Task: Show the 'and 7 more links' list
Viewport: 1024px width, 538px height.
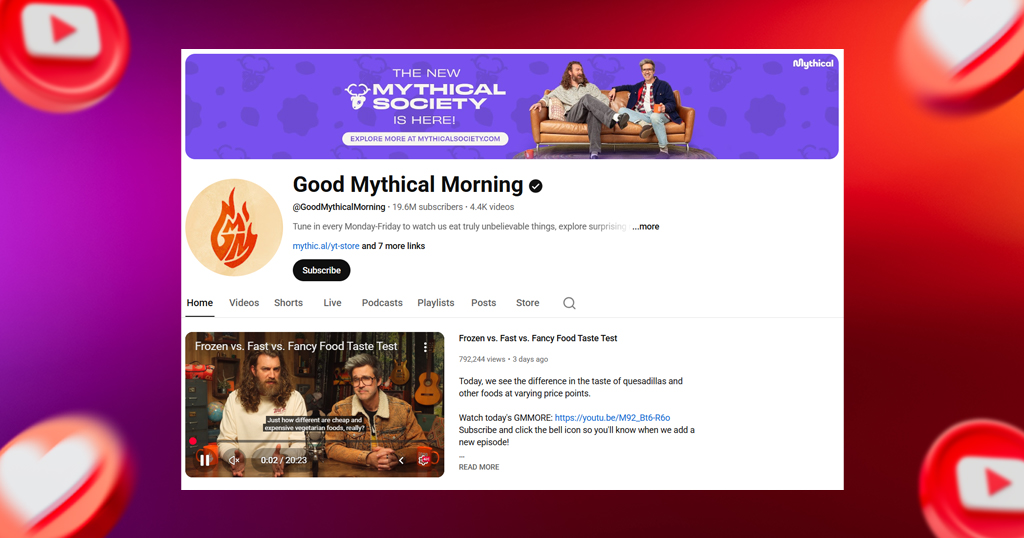Action: tap(393, 246)
